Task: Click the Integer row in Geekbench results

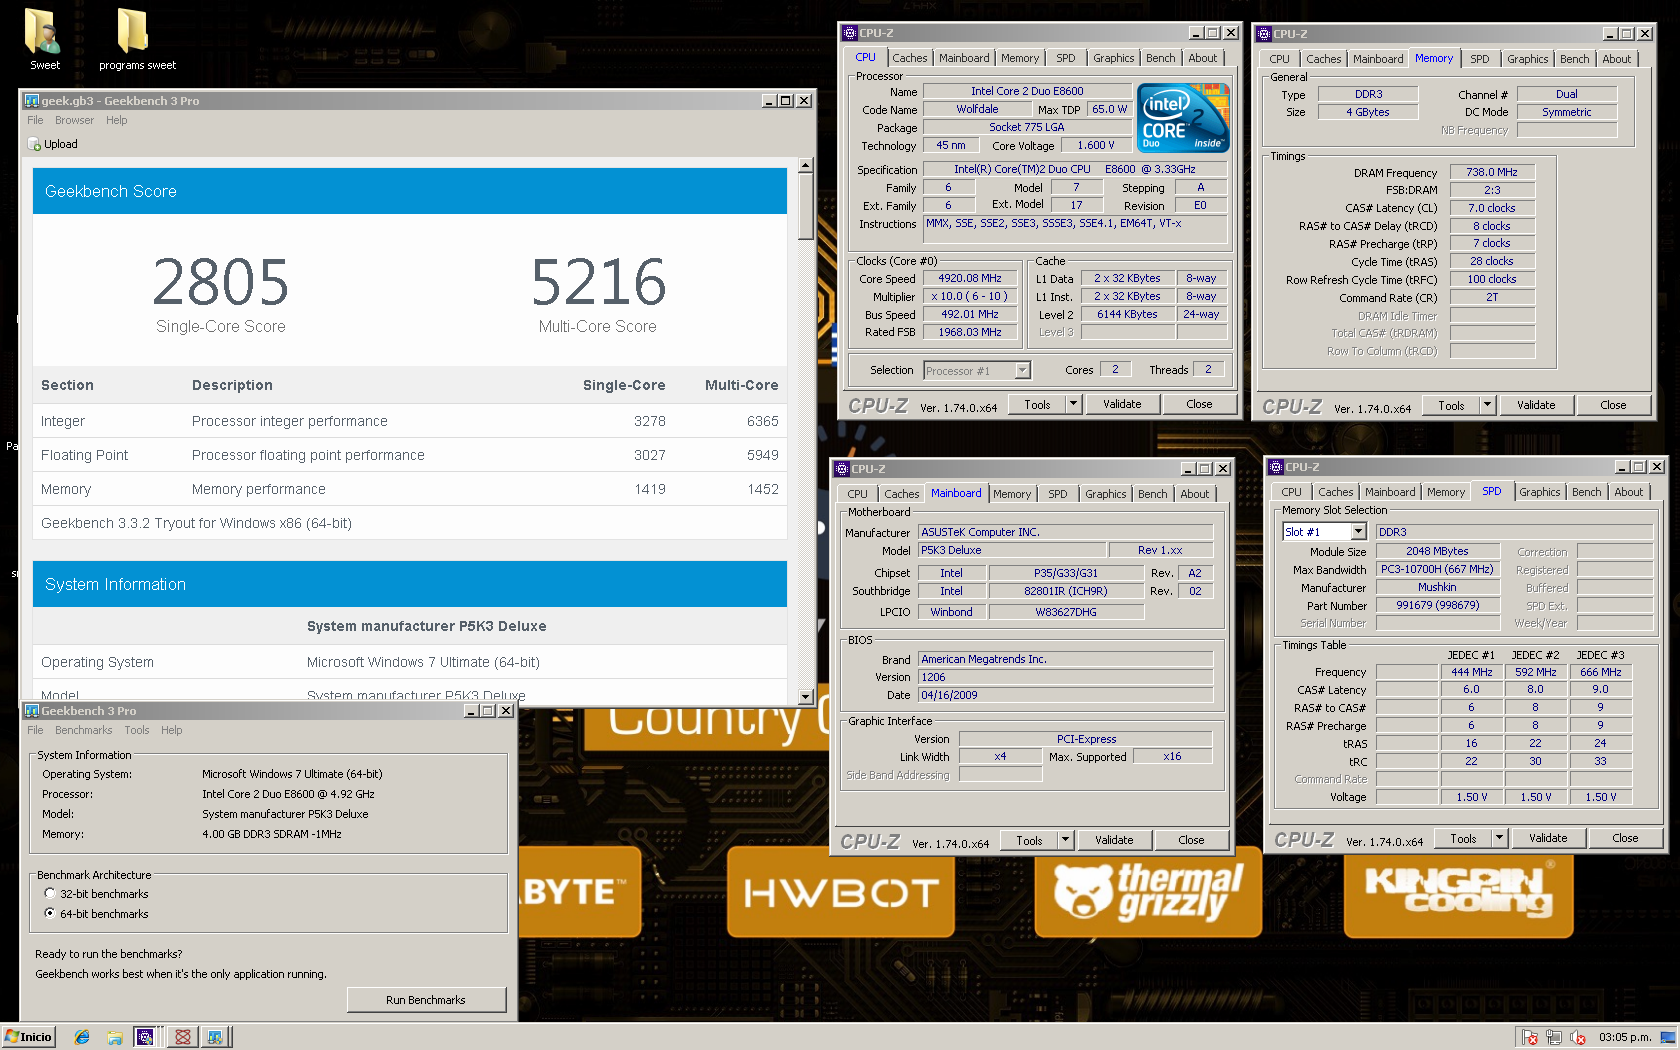Action: [409, 421]
